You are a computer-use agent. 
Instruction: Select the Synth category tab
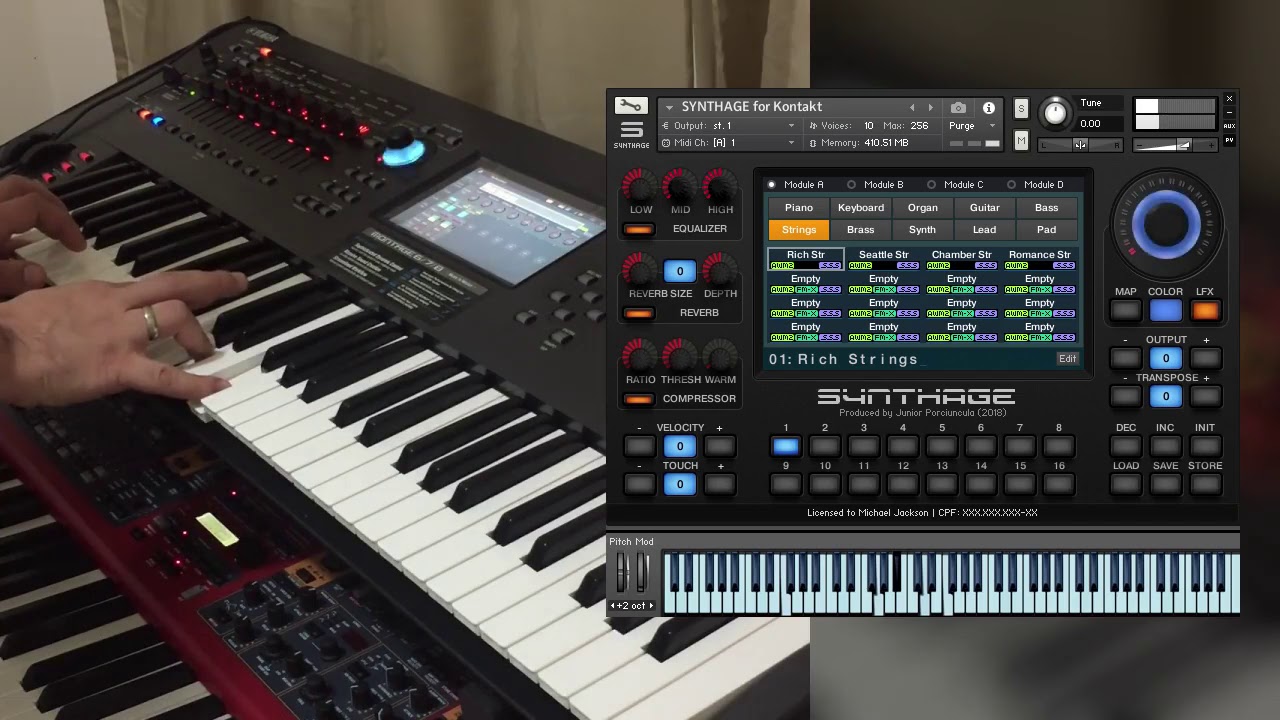point(923,230)
